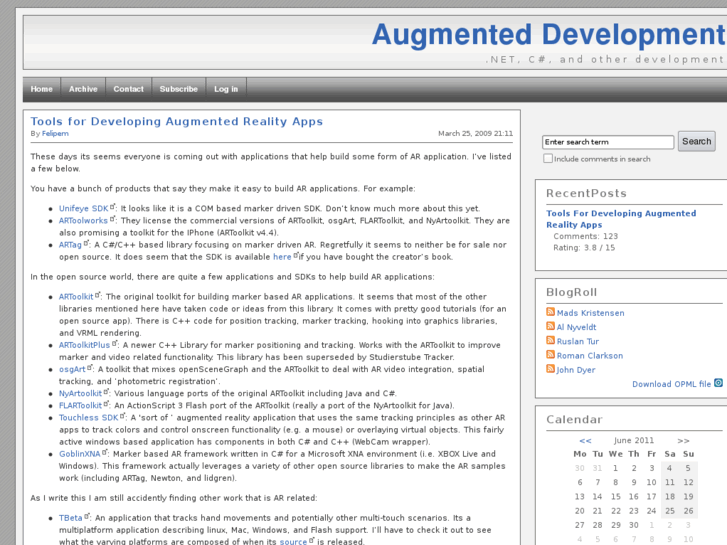This screenshot has height=545, width=727.
Task: Open author link Felipem
Action: (x=55, y=134)
